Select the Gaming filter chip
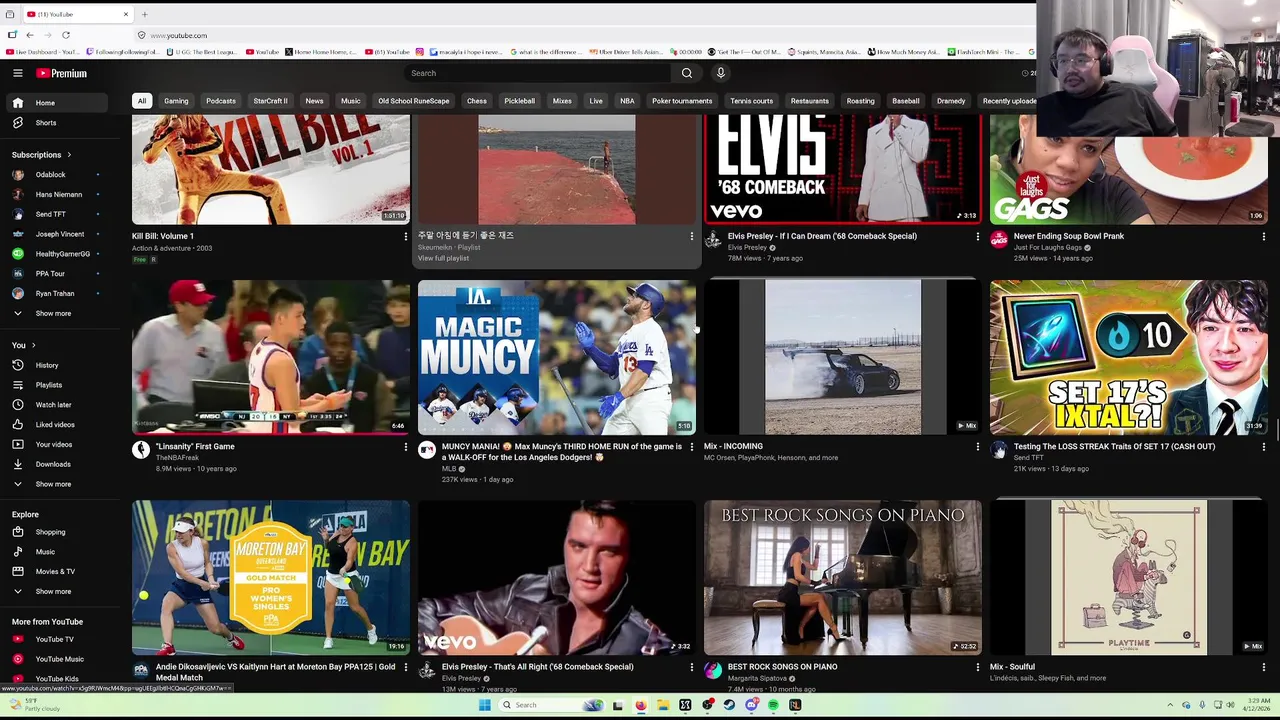Screen dimensions: 1280x720 coord(176,101)
